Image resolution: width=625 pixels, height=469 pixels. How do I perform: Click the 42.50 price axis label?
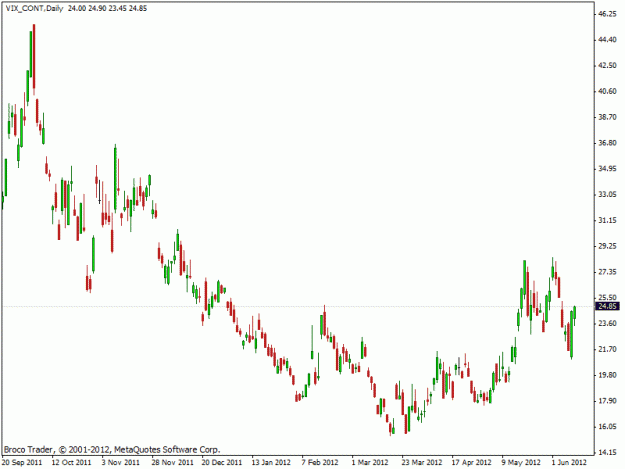pyautogui.click(x=607, y=65)
